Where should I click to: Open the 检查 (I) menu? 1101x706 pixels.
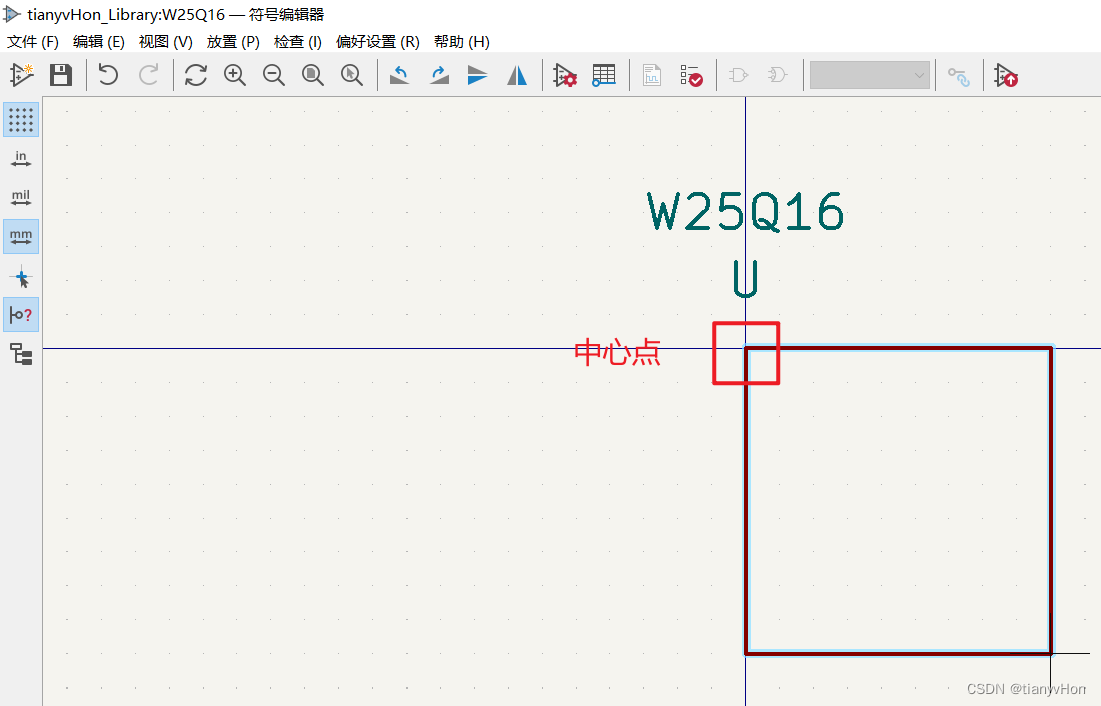click(298, 42)
